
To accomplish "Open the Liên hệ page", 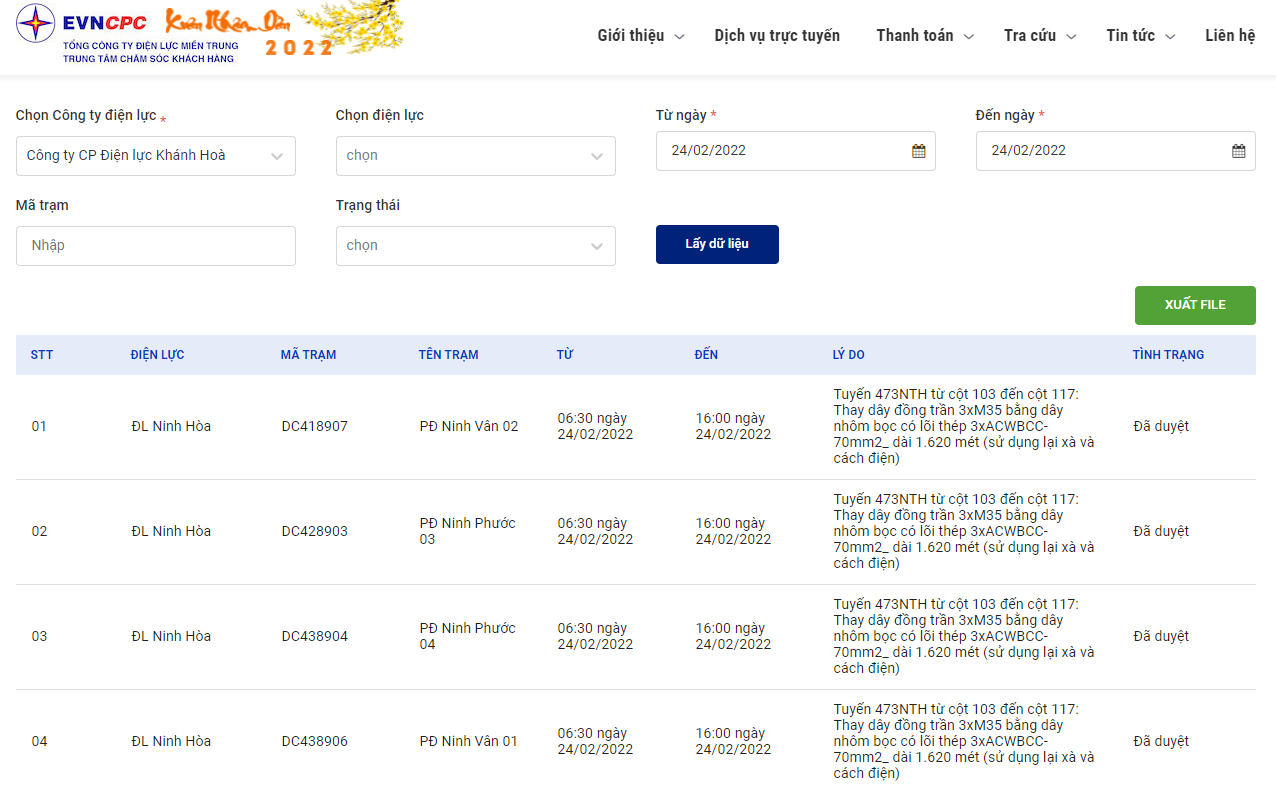I will tap(1230, 36).
